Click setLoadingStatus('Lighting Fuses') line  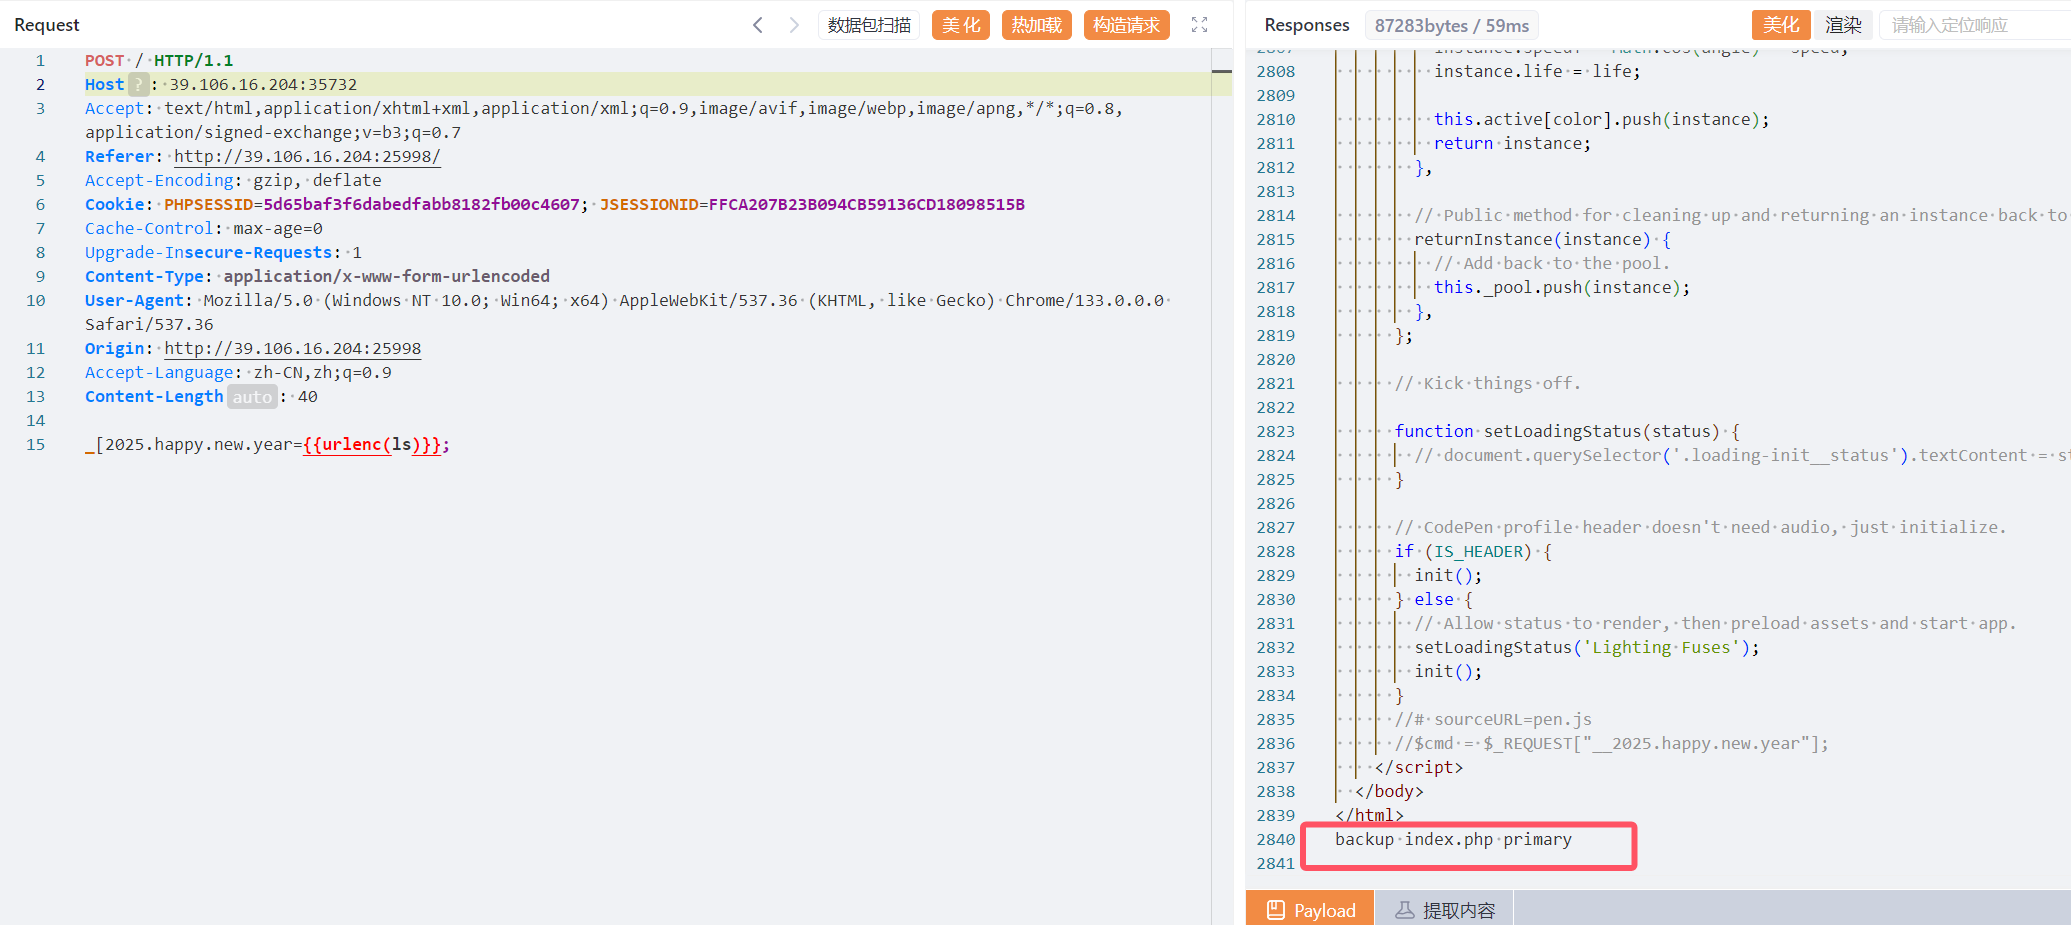1587,647
